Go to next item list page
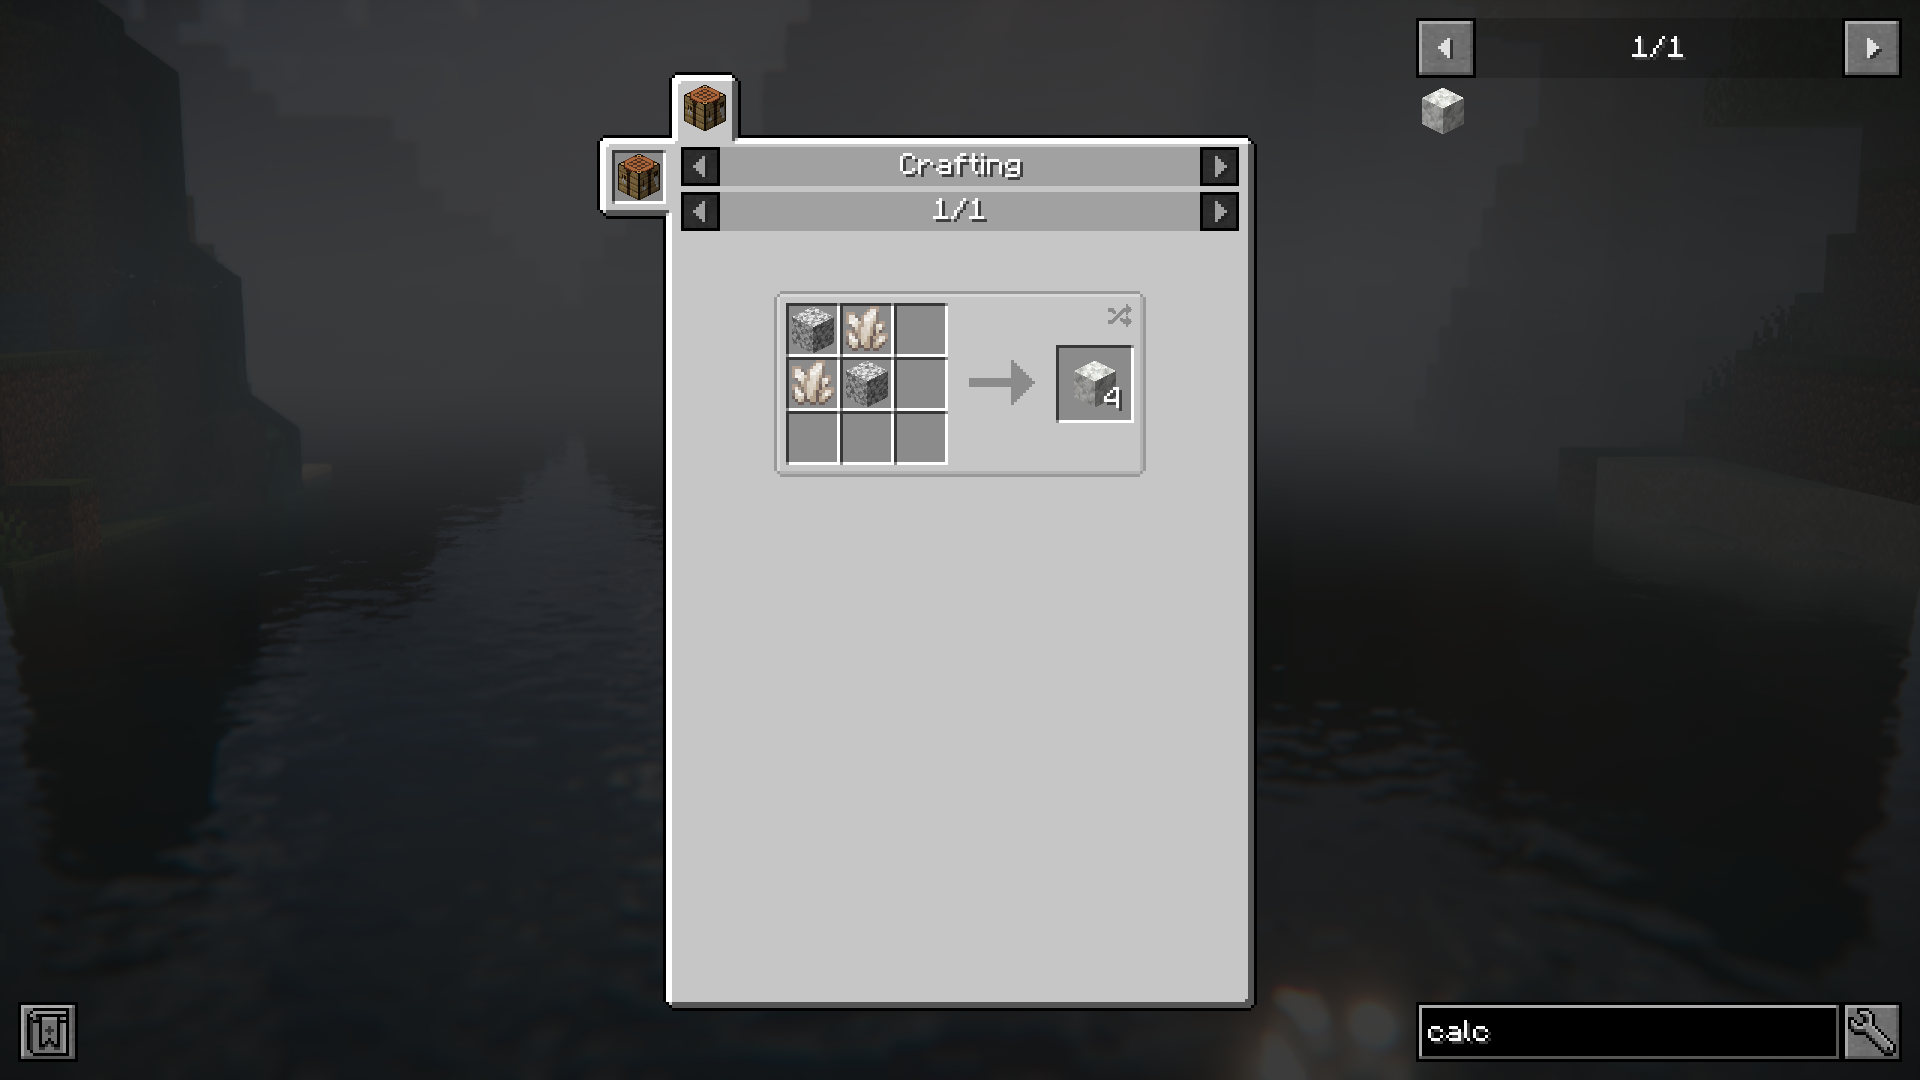 [x=1872, y=48]
